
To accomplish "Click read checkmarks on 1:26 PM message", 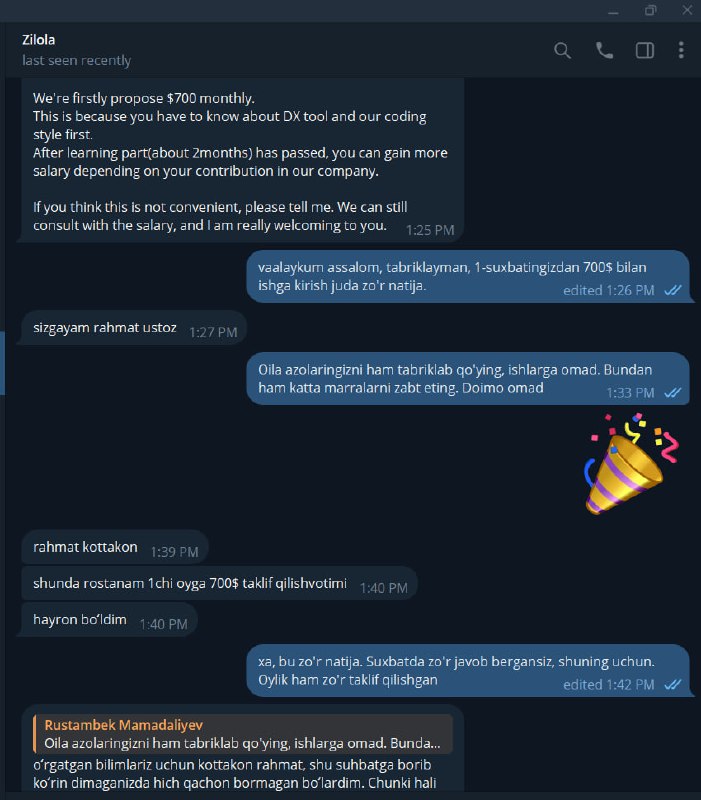I will 673,290.
